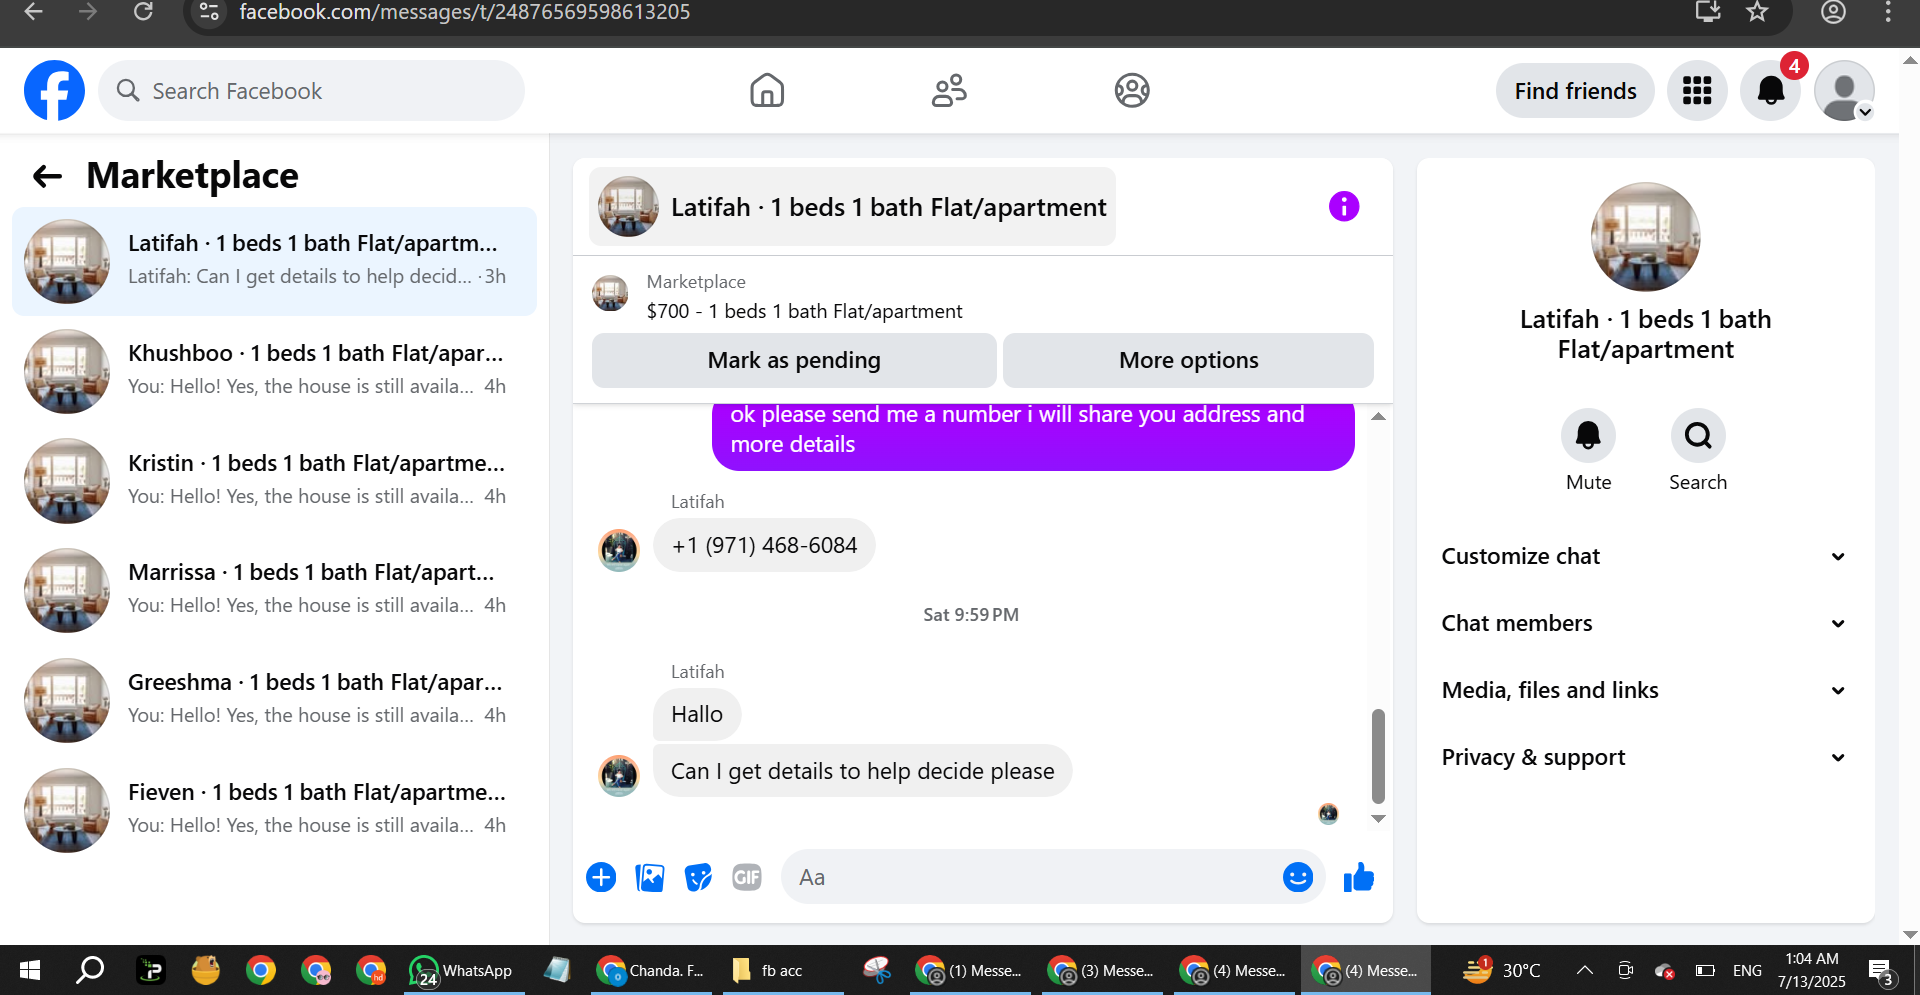Image resolution: width=1920 pixels, height=995 pixels.
Task: Expand Media, files and links section
Action: tap(1645, 691)
